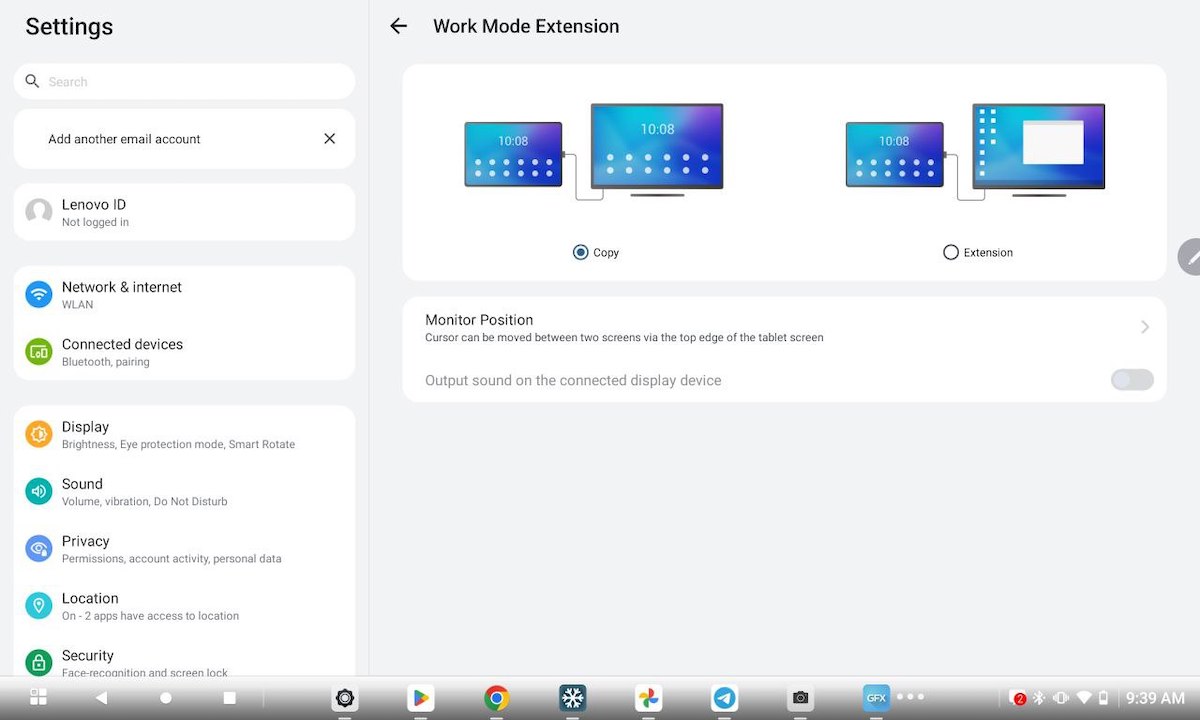The image size is (1200, 720).
Task: Click the 9:39 AM clock
Action: point(1155,698)
